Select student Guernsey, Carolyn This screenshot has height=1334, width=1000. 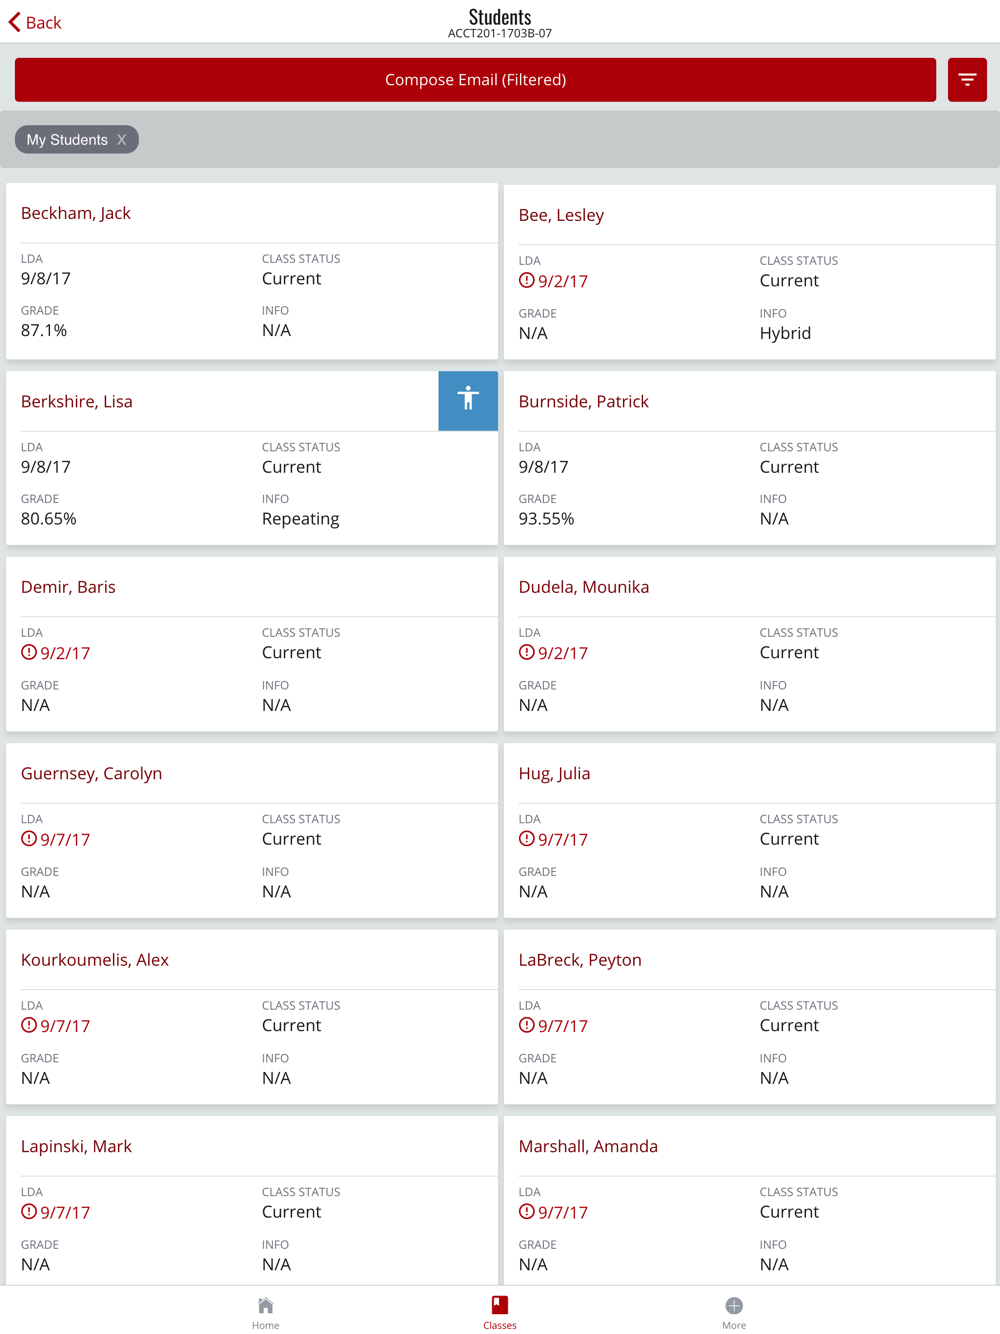91,773
